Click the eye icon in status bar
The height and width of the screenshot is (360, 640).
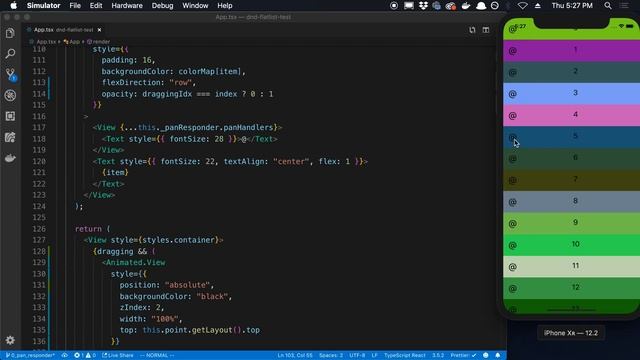tap(64, 356)
